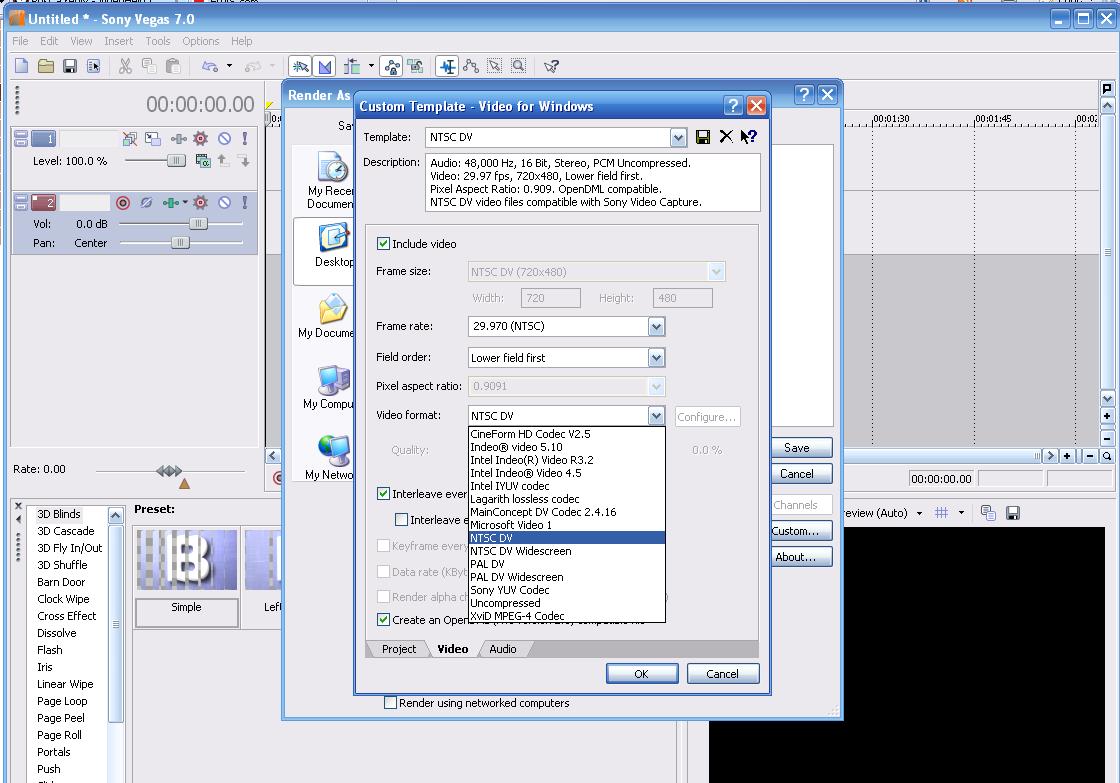Screen dimensions: 1120x783
Task: Click Save Snapshot icon in preview window
Action: tap(1013, 513)
